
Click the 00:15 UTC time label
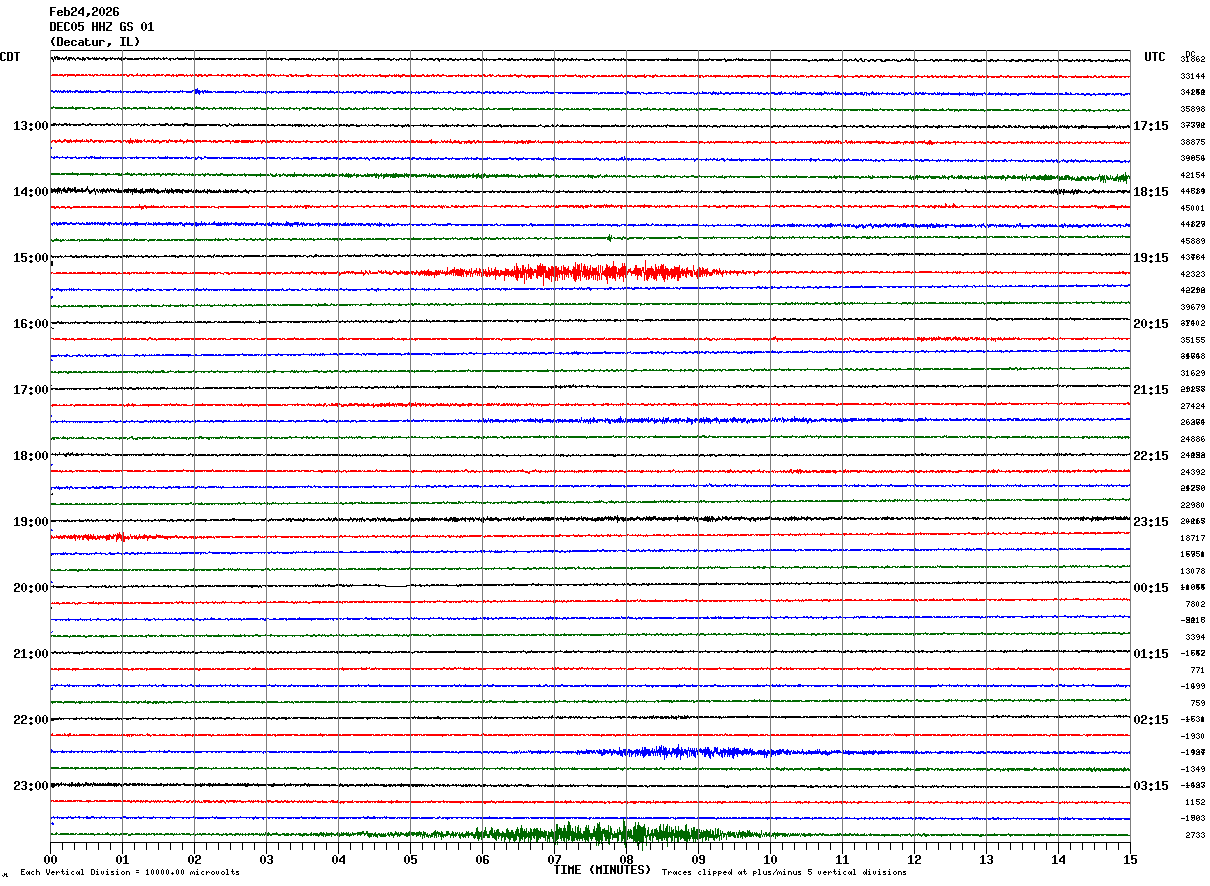coord(1151,588)
